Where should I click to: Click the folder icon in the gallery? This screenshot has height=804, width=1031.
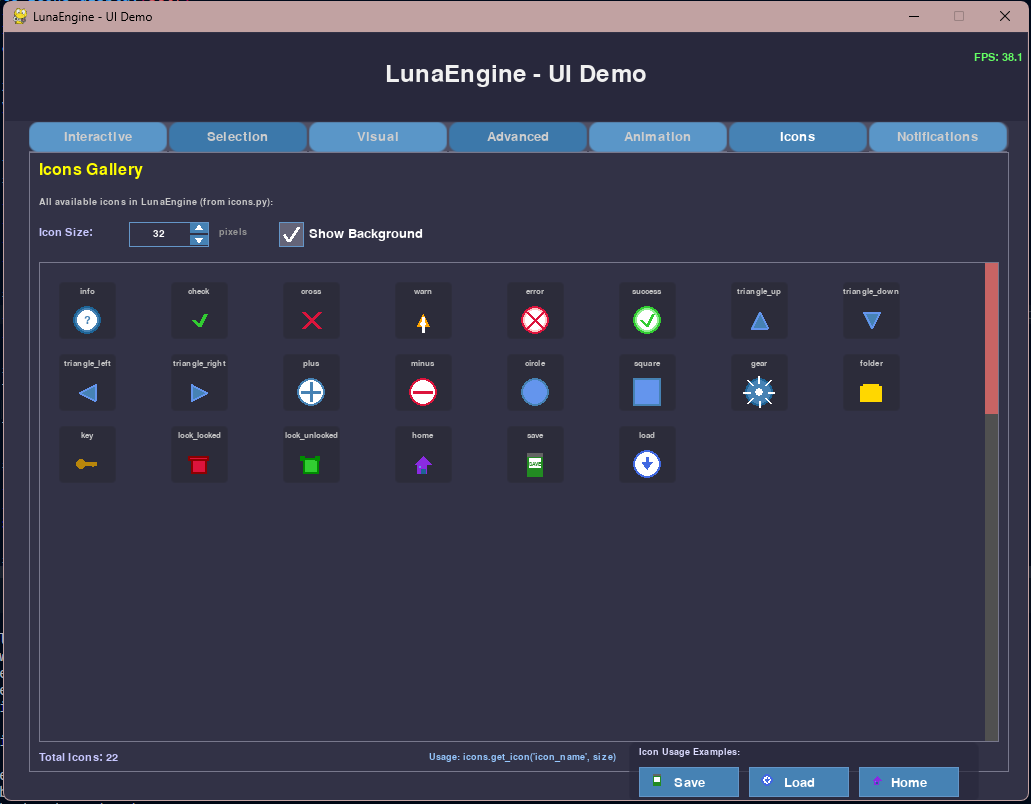click(871, 392)
